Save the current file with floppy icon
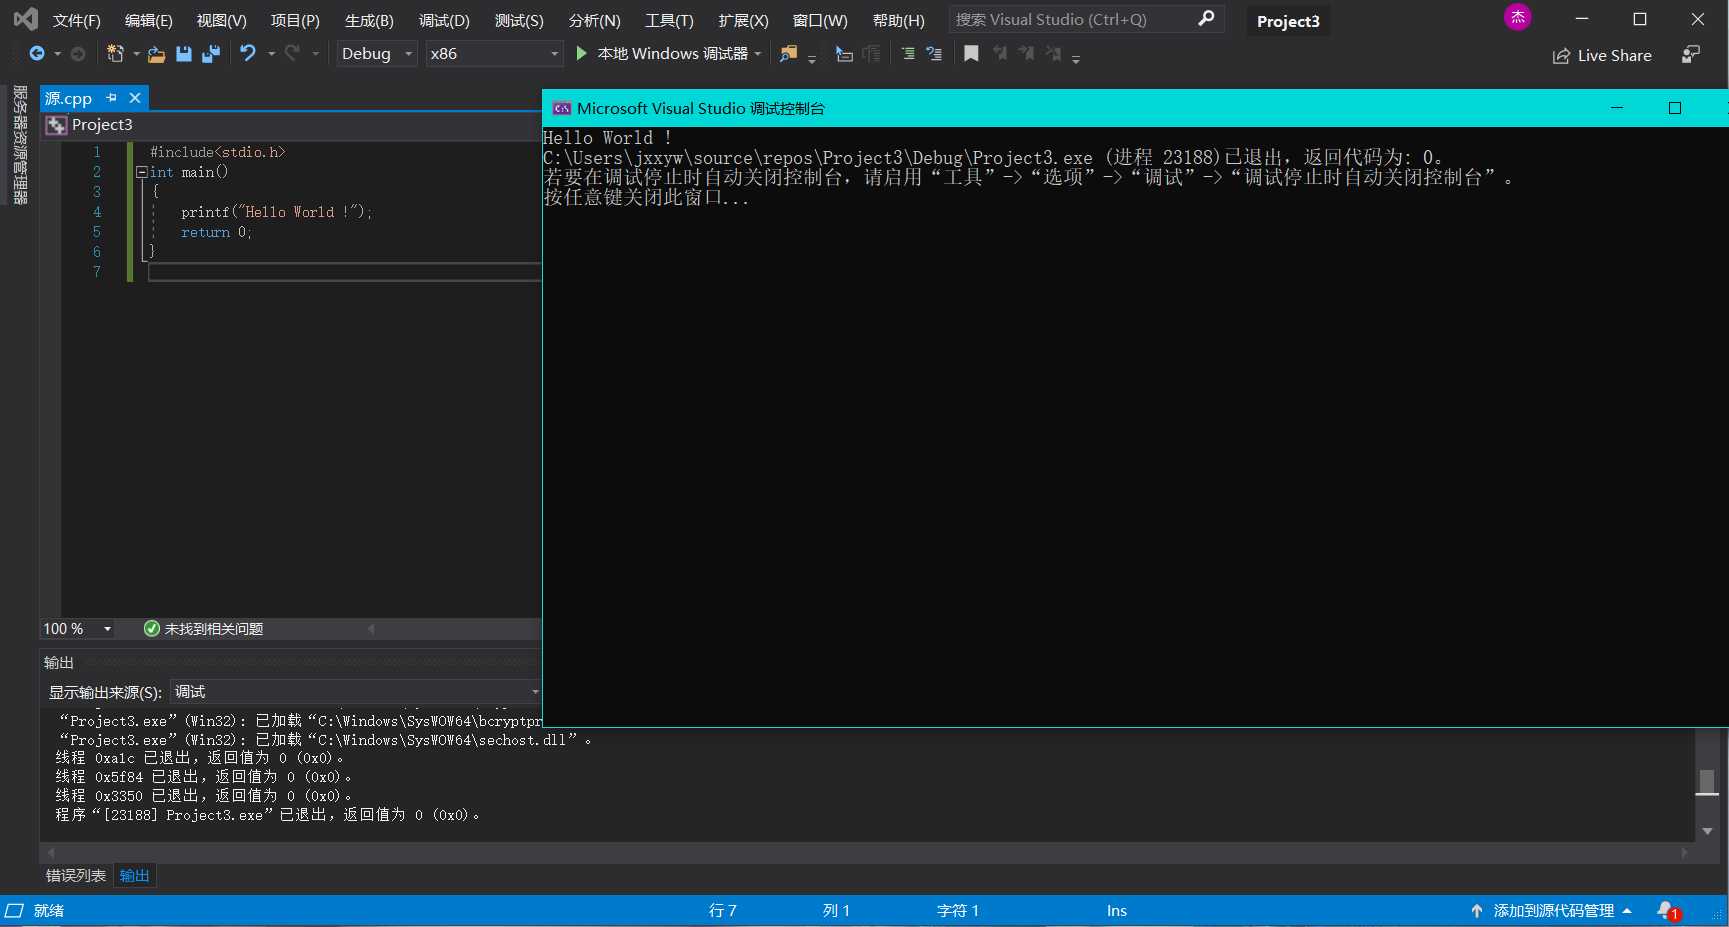The height and width of the screenshot is (927, 1729). point(184,54)
